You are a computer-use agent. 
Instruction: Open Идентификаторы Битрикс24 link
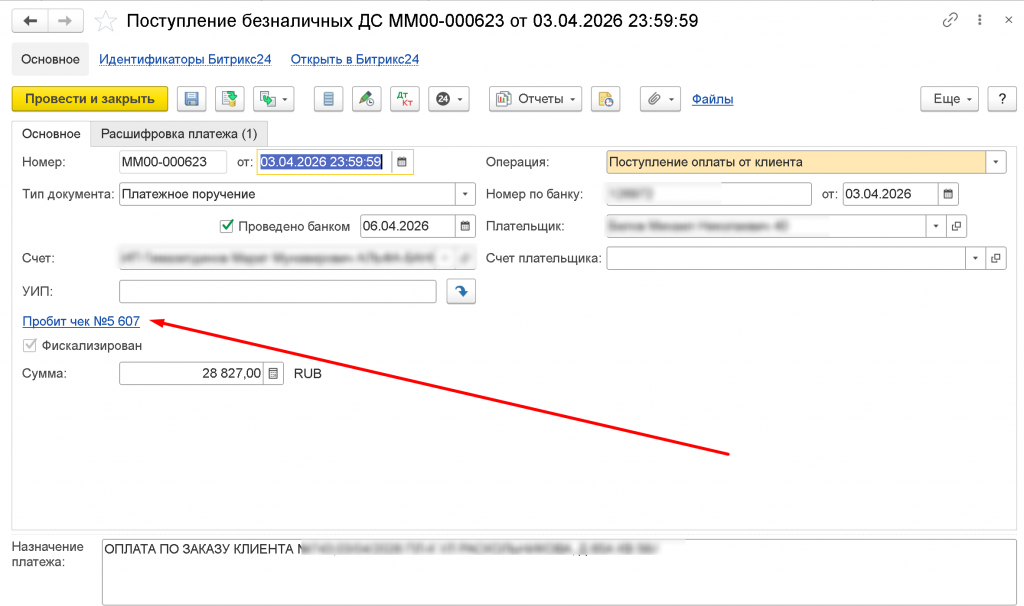point(185,59)
